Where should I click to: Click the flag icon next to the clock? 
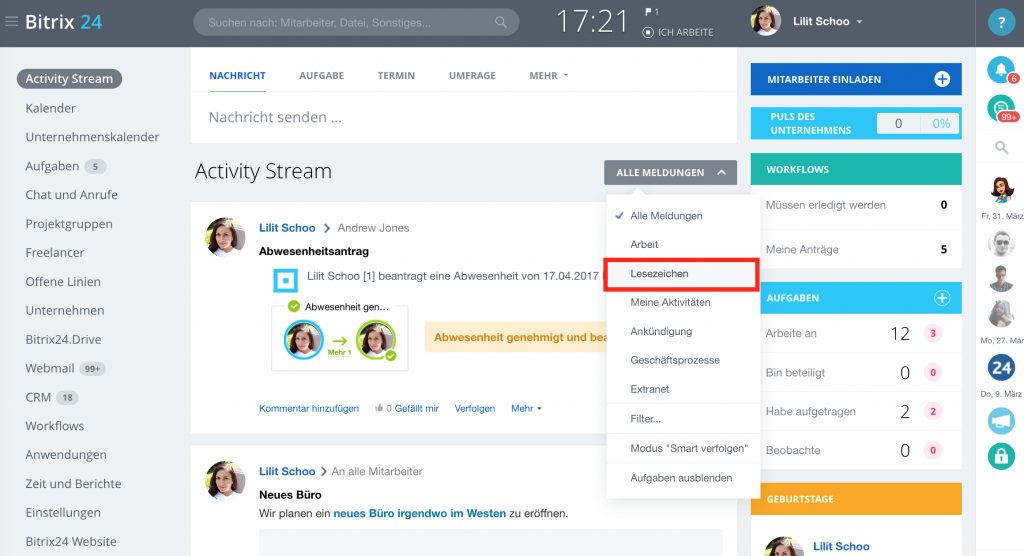648,12
